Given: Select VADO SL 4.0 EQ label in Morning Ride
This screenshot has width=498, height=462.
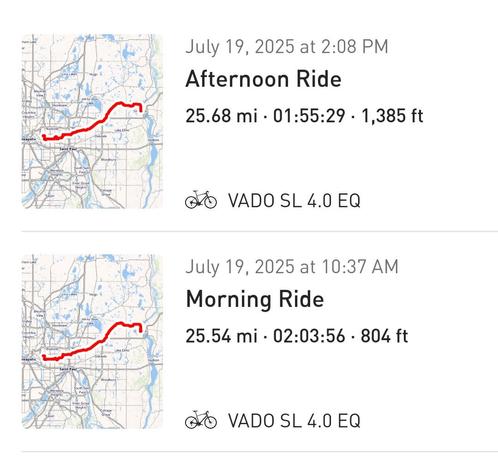Looking at the screenshot, I should 294,421.
